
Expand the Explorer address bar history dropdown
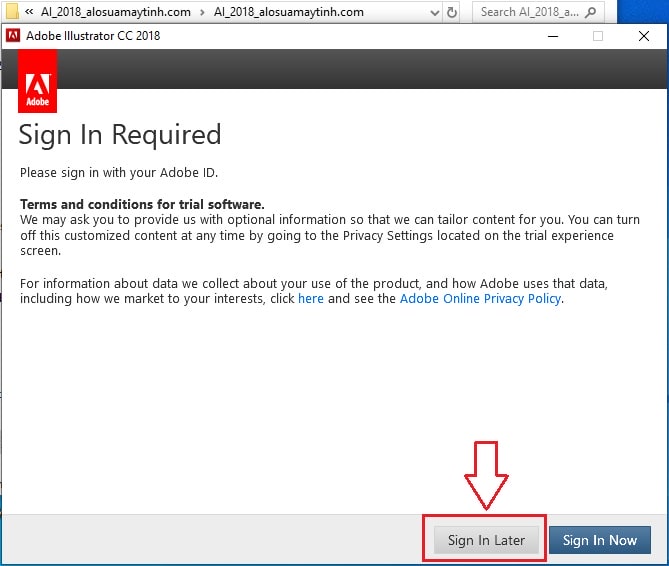[434, 12]
